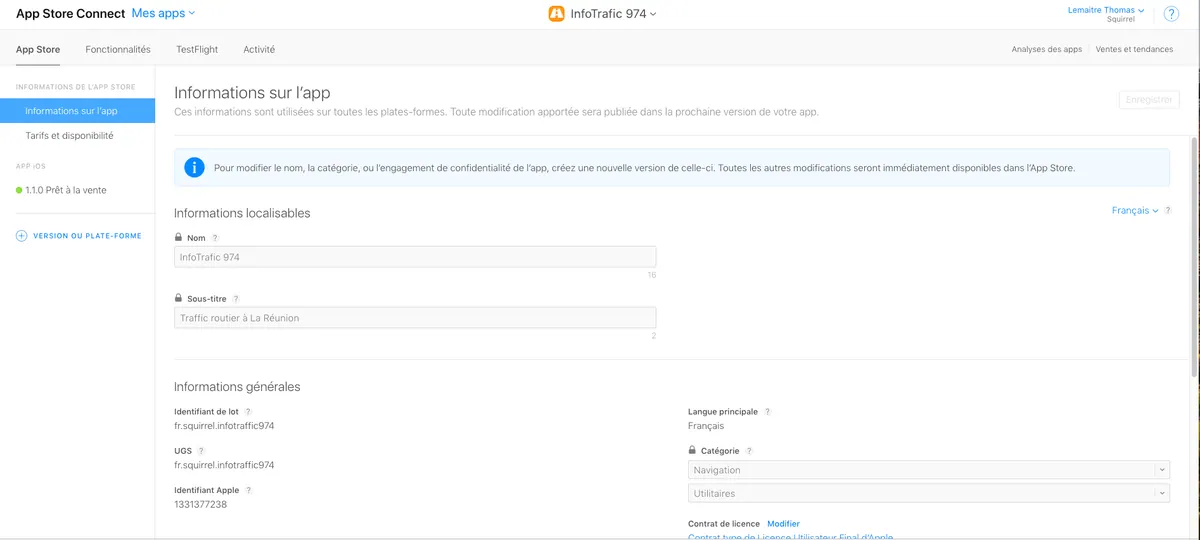Click the help icon next to Nom
The image size is (1200, 540).
point(215,238)
